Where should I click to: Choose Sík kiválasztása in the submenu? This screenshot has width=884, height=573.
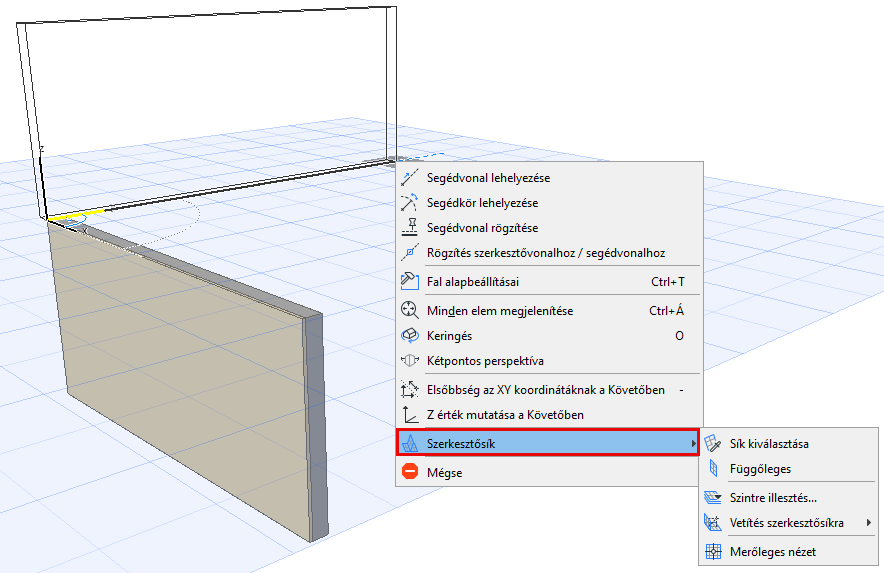click(x=789, y=444)
